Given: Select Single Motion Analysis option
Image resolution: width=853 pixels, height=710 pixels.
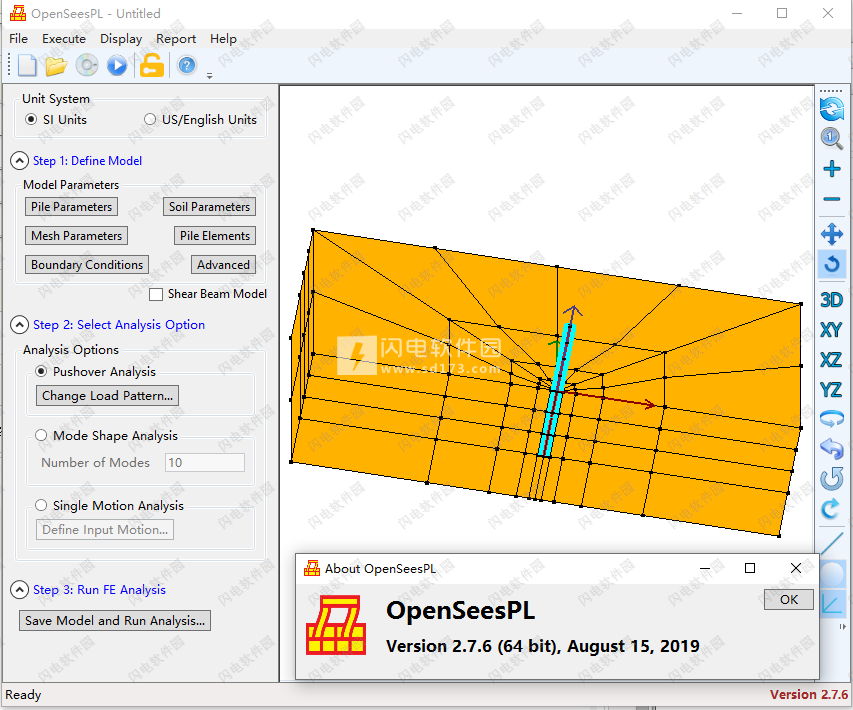Looking at the screenshot, I should click(x=41, y=505).
